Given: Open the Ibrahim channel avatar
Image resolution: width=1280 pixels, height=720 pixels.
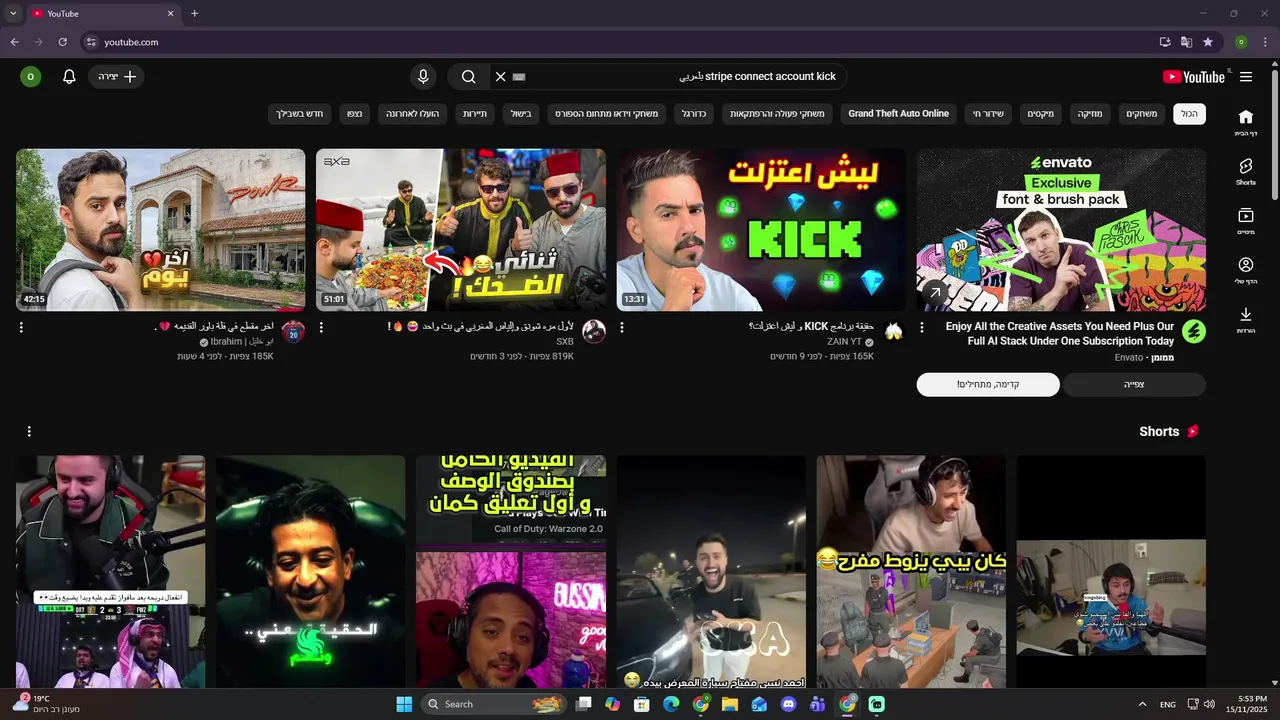Looking at the screenshot, I should [293, 332].
